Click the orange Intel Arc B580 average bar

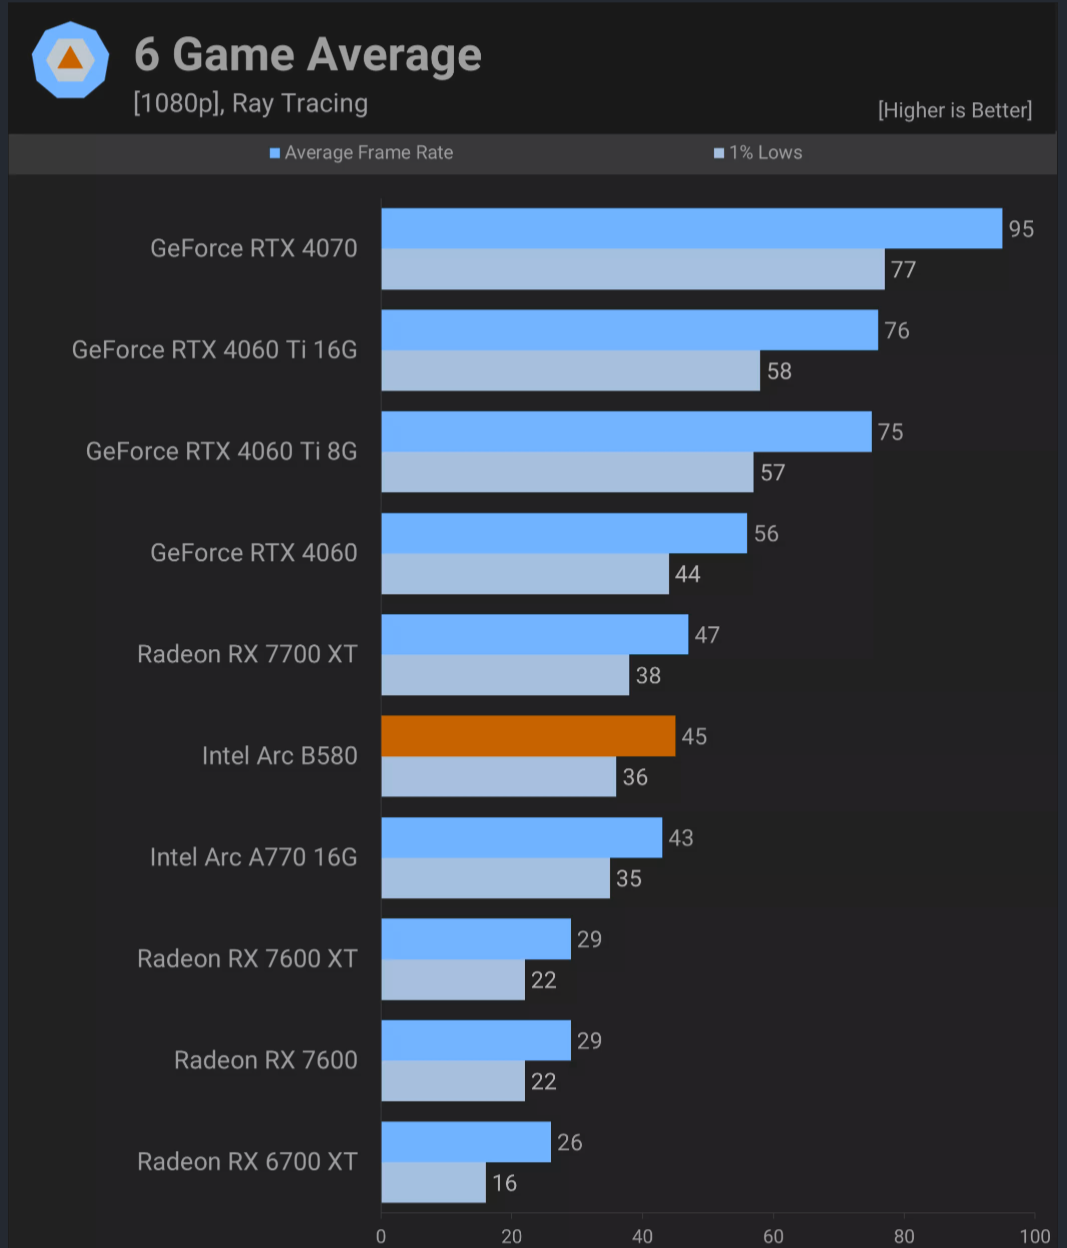528,736
